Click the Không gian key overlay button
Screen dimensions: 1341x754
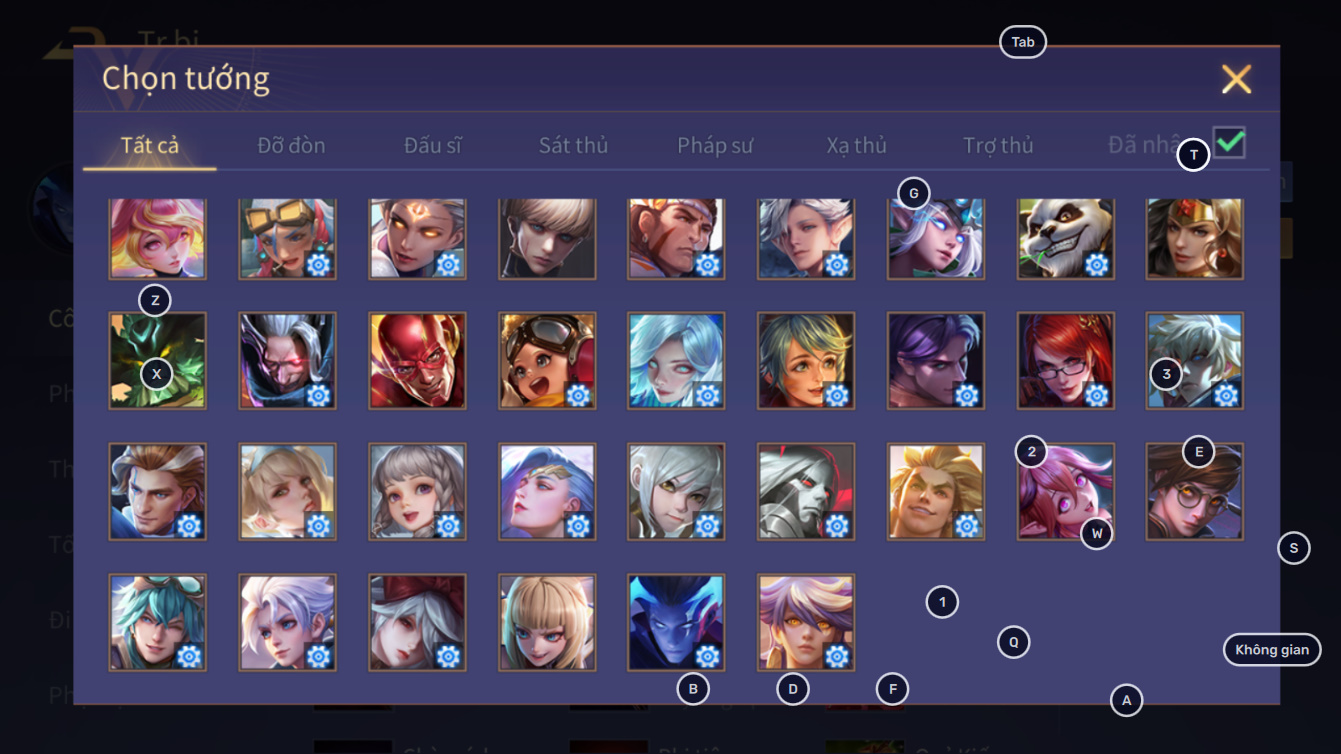pos(1272,650)
